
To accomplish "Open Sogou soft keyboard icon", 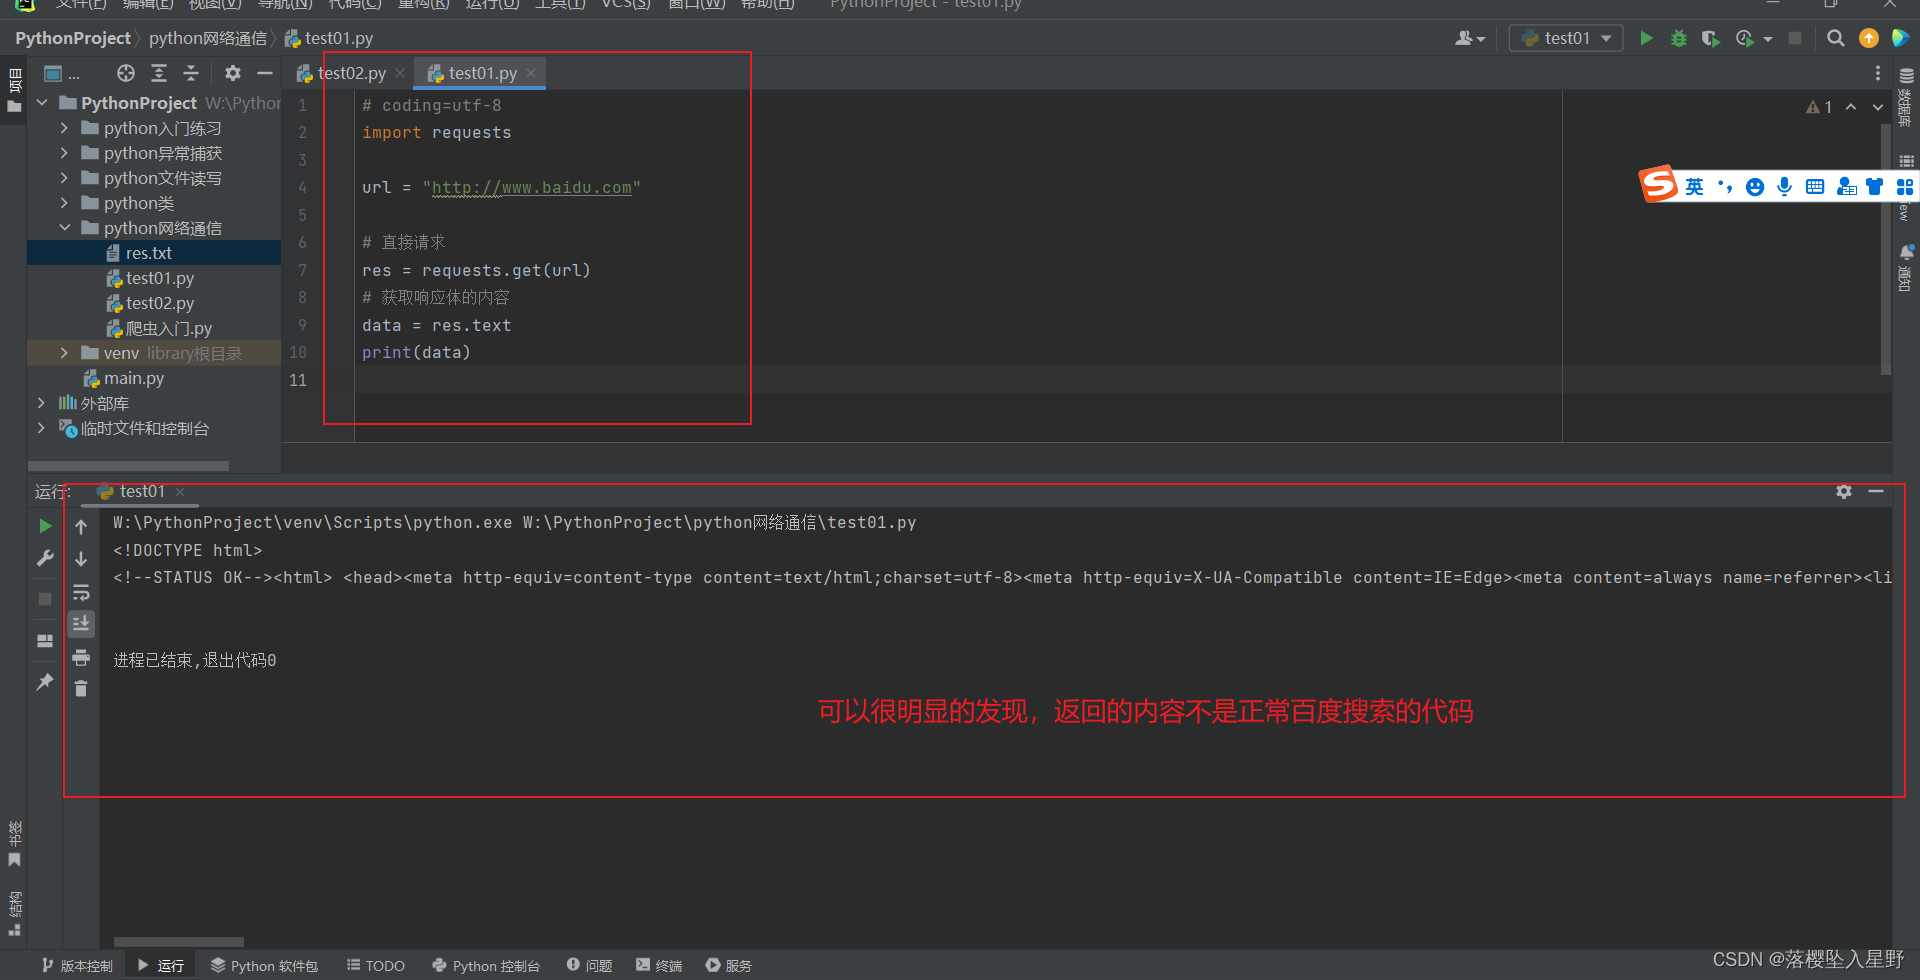I will (x=1815, y=187).
